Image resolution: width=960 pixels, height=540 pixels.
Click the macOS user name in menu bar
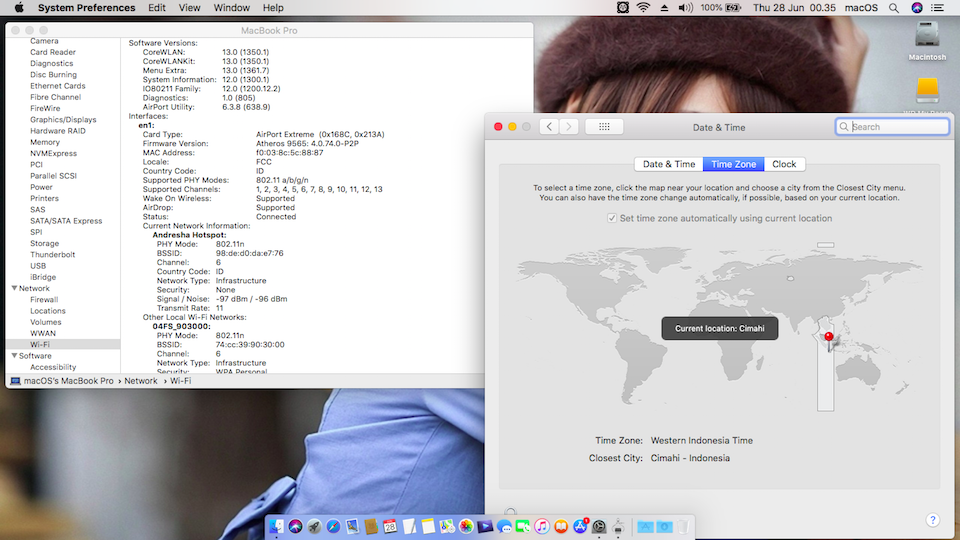coord(861,8)
